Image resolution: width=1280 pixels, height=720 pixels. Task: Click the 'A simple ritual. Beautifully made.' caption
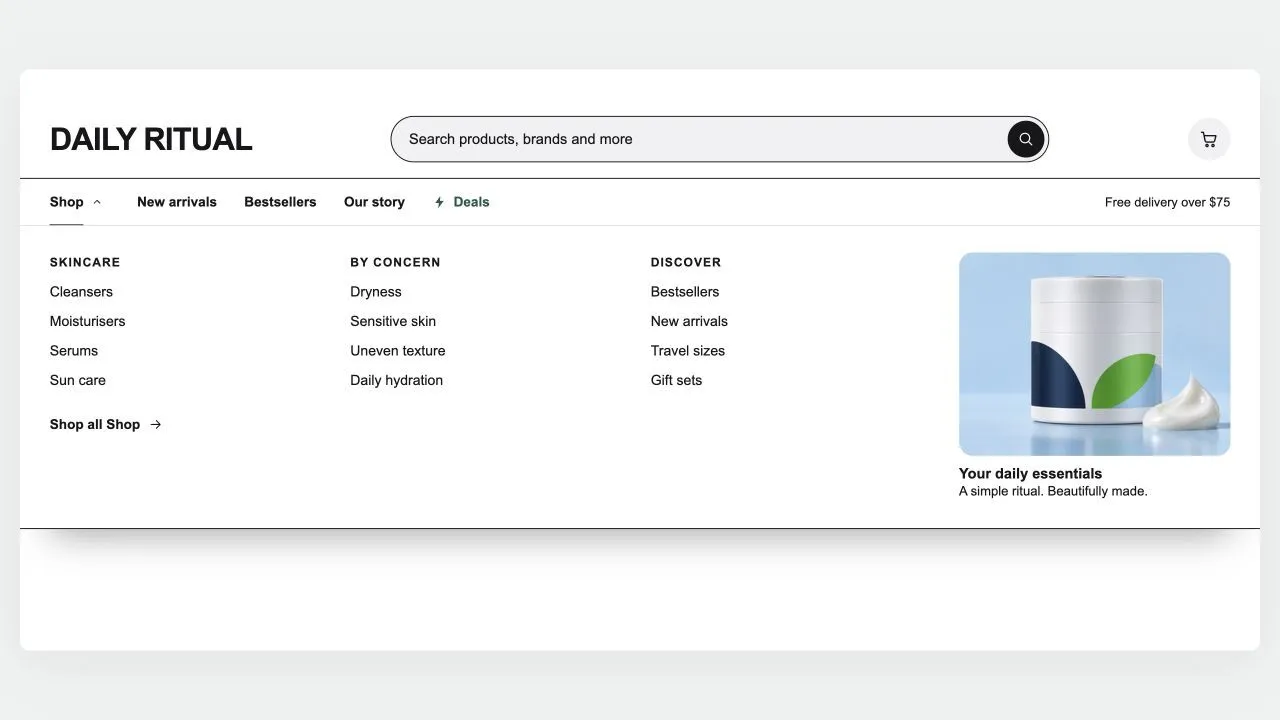point(1053,492)
